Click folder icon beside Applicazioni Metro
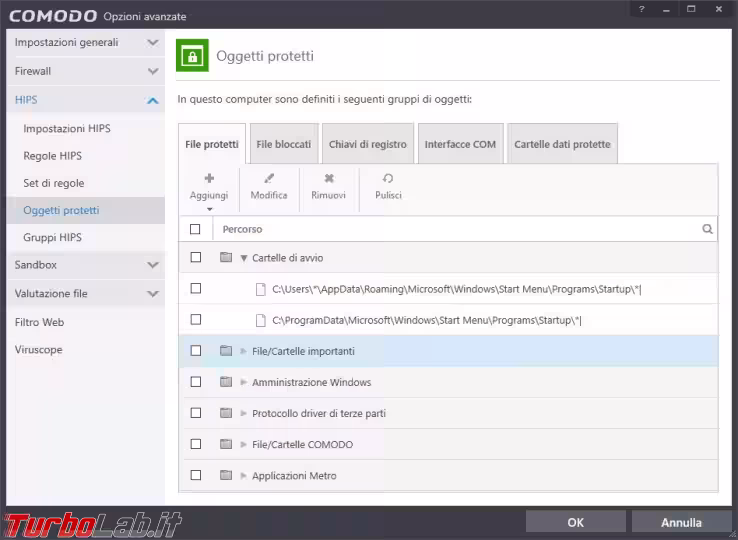The image size is (738, 540). [x=225, y=476]
